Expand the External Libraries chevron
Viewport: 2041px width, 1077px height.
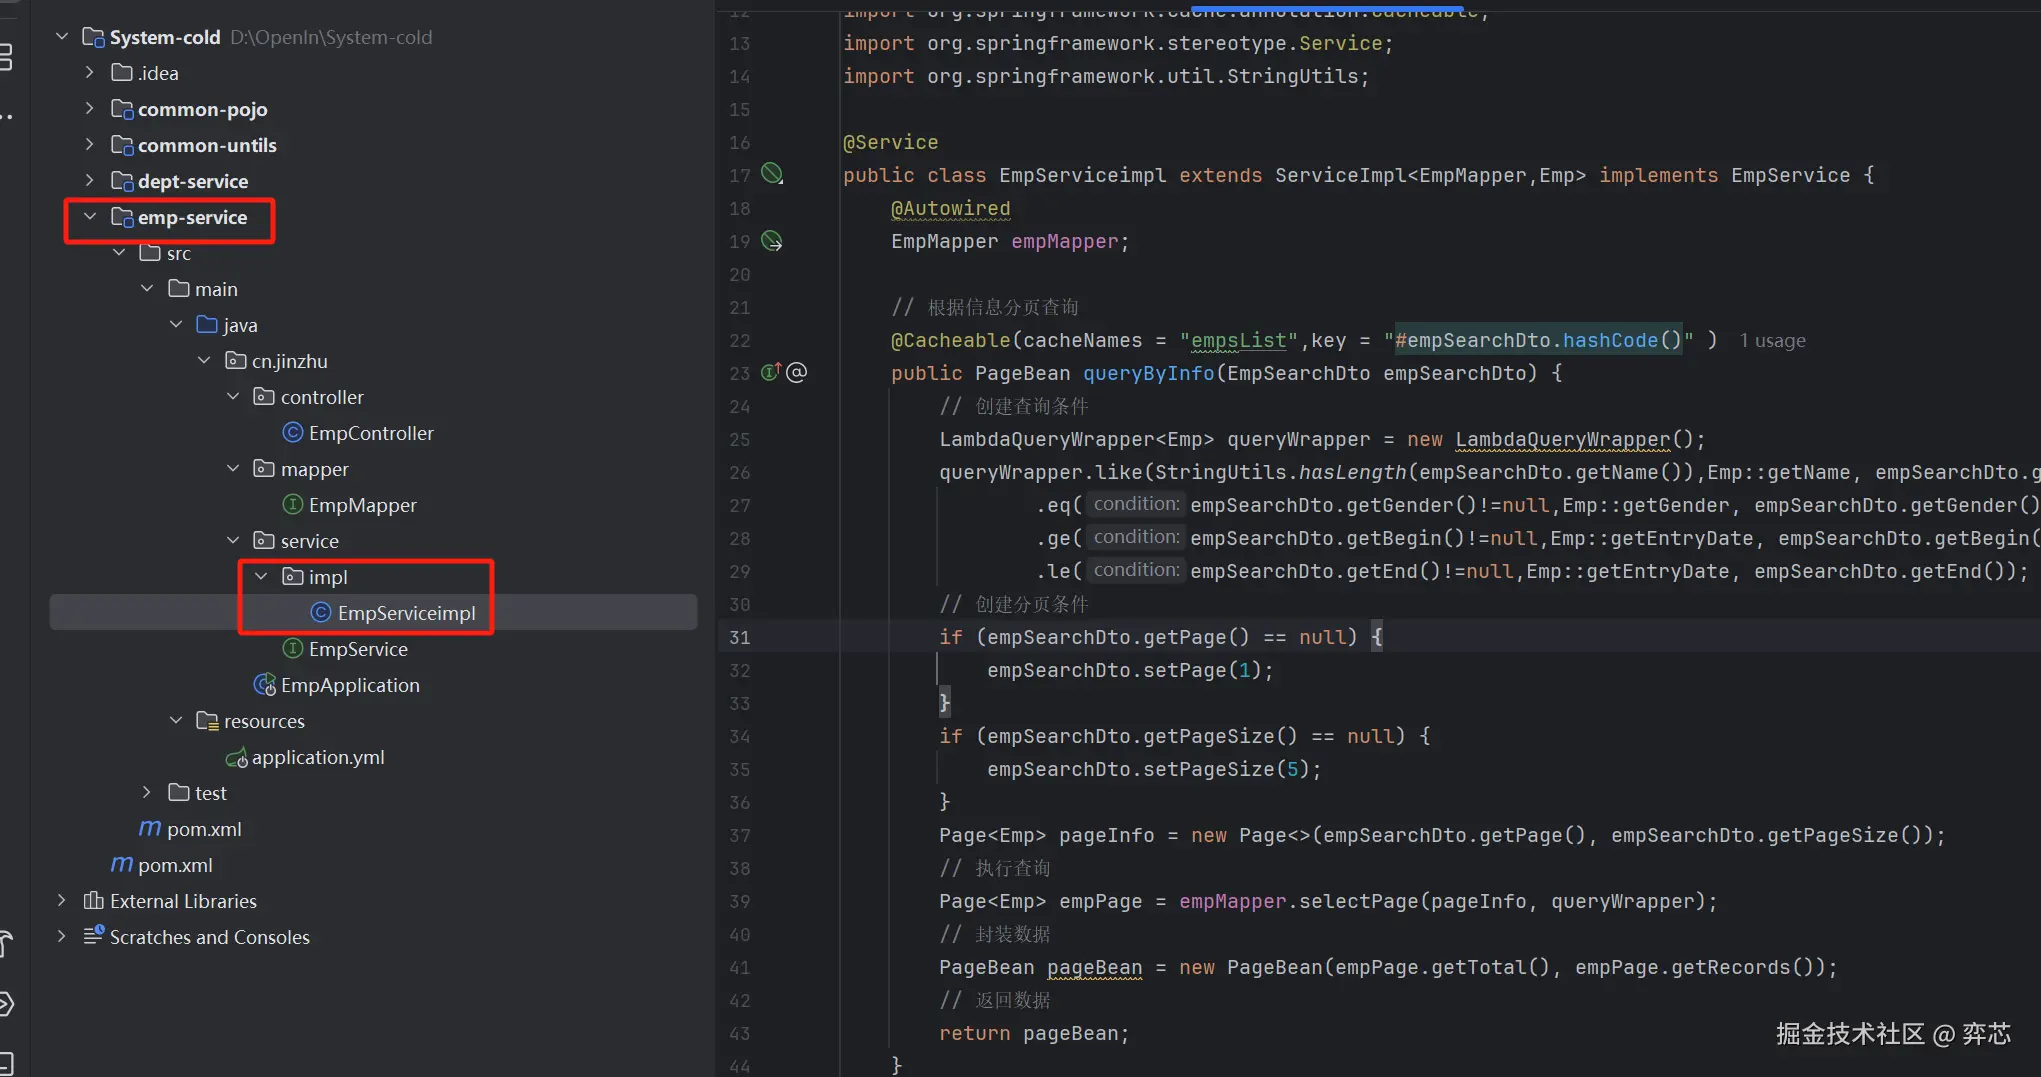[x=62, y=901]
